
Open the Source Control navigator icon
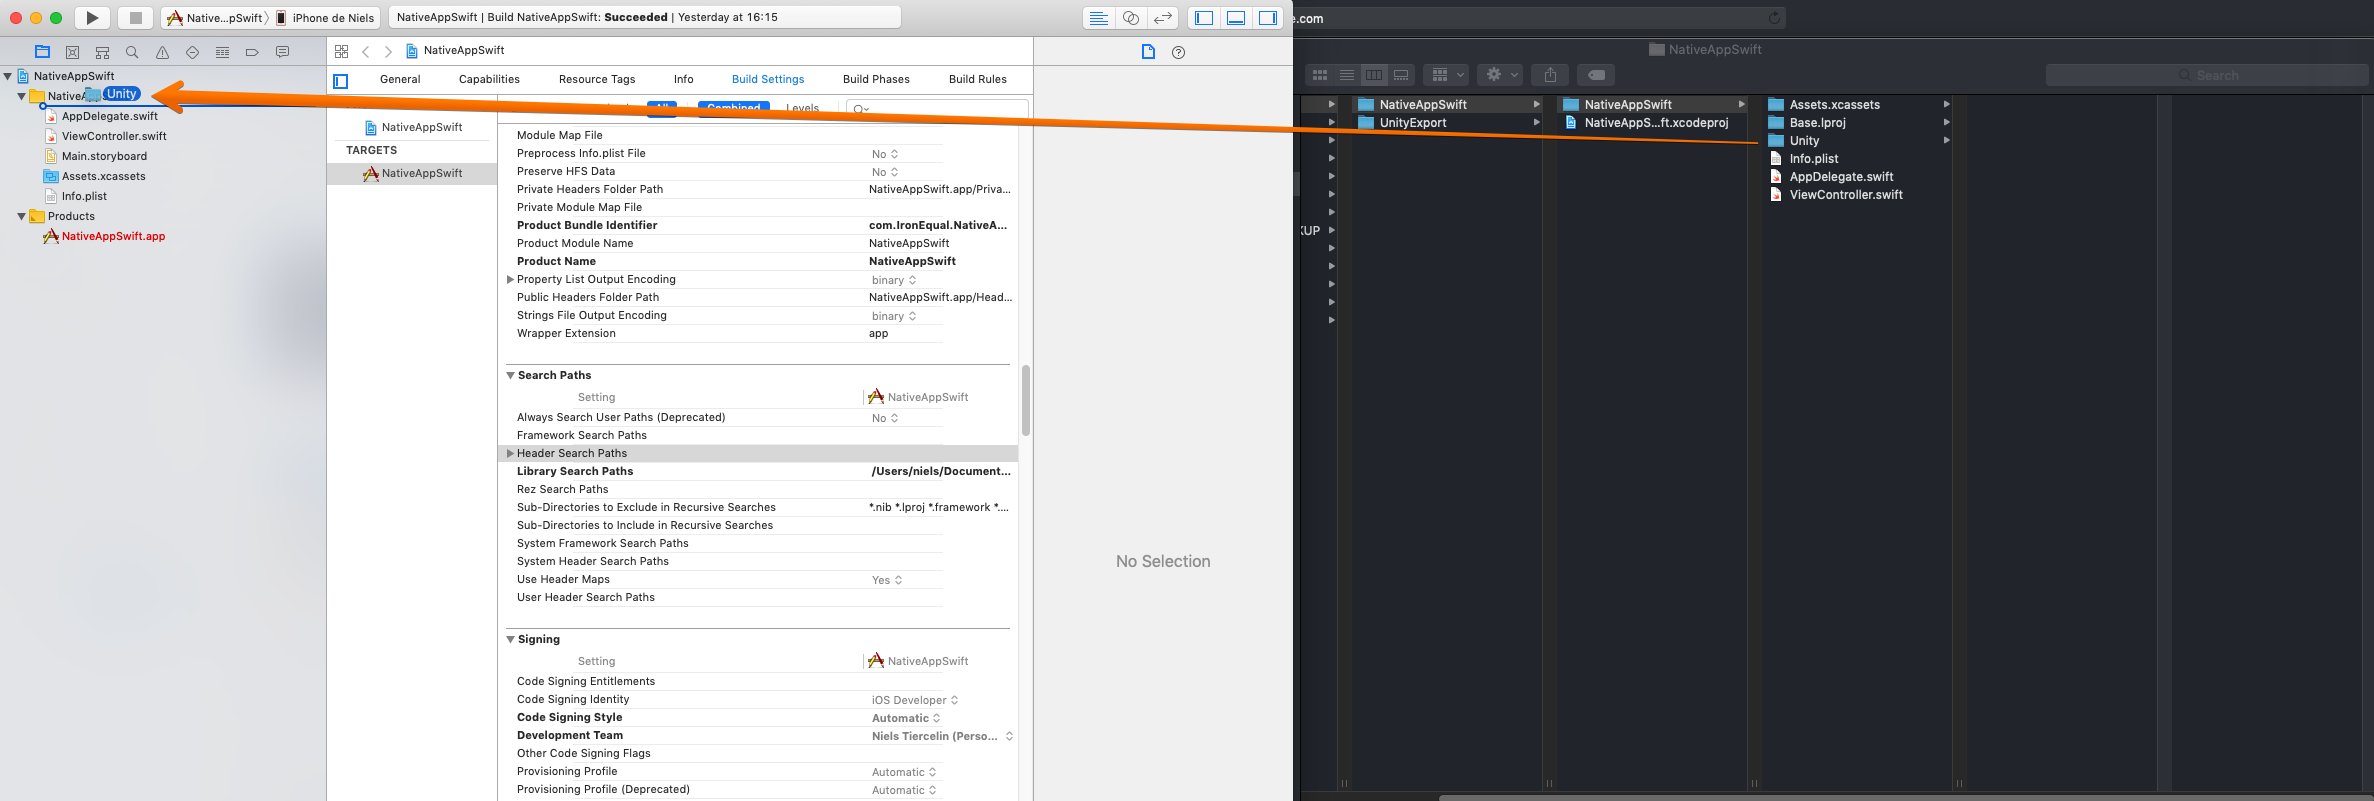(72, 52)
